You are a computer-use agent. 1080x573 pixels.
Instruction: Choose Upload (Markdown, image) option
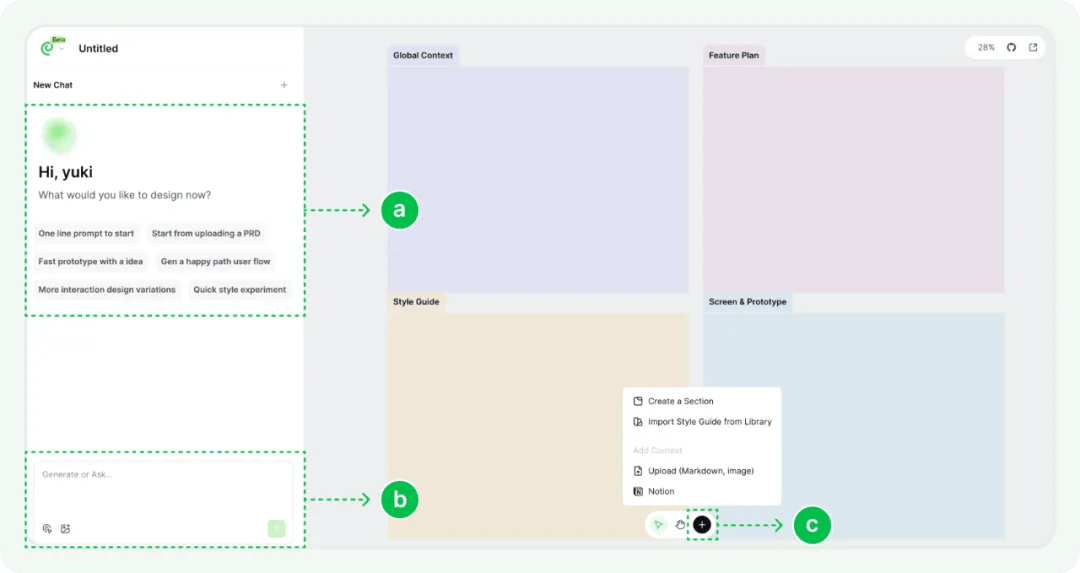(700, 471)
